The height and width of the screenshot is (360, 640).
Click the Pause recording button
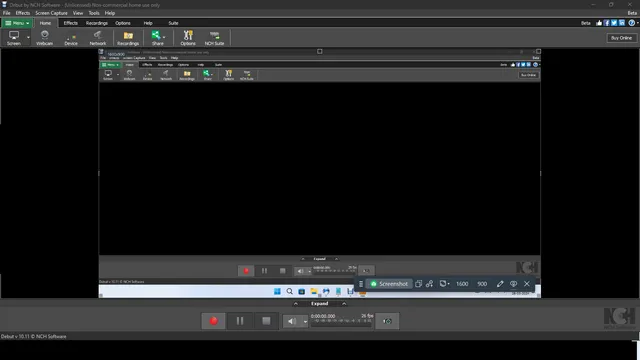pyautogui.click(x=240, y=321)
